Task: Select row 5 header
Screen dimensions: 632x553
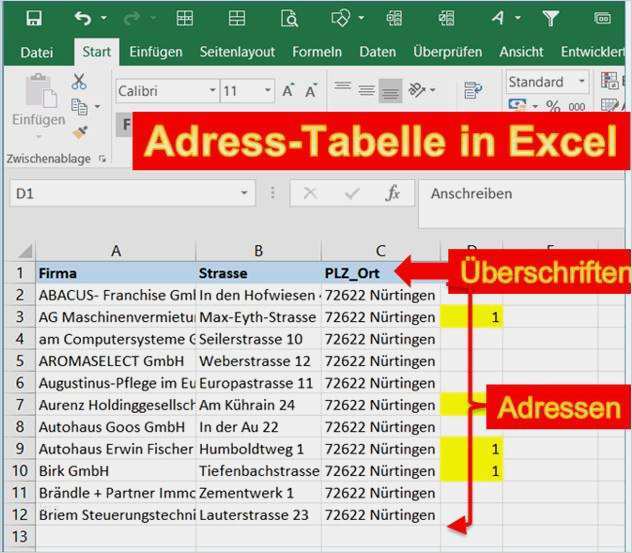Action: click(x=19, y=361)
